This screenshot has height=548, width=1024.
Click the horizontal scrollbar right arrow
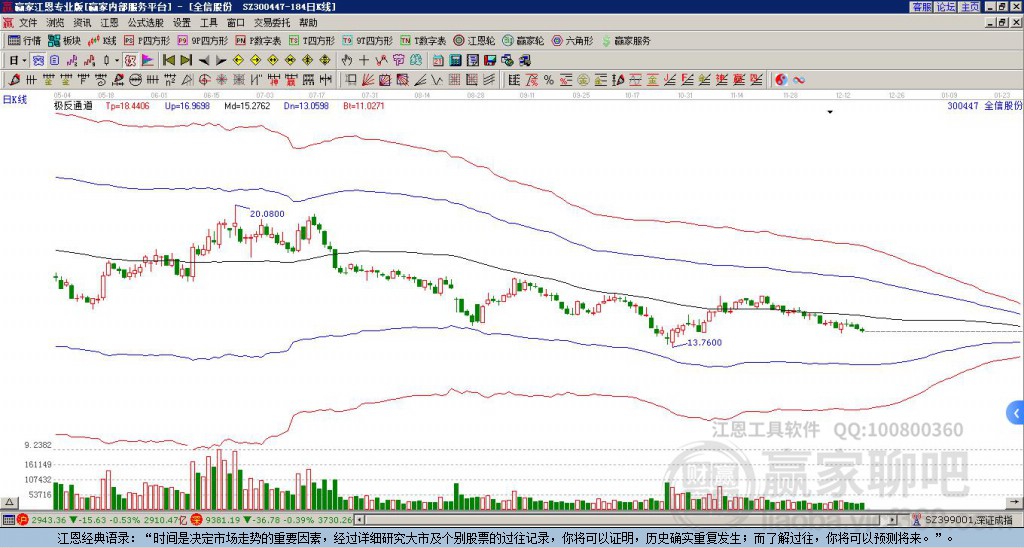(893, 520)
